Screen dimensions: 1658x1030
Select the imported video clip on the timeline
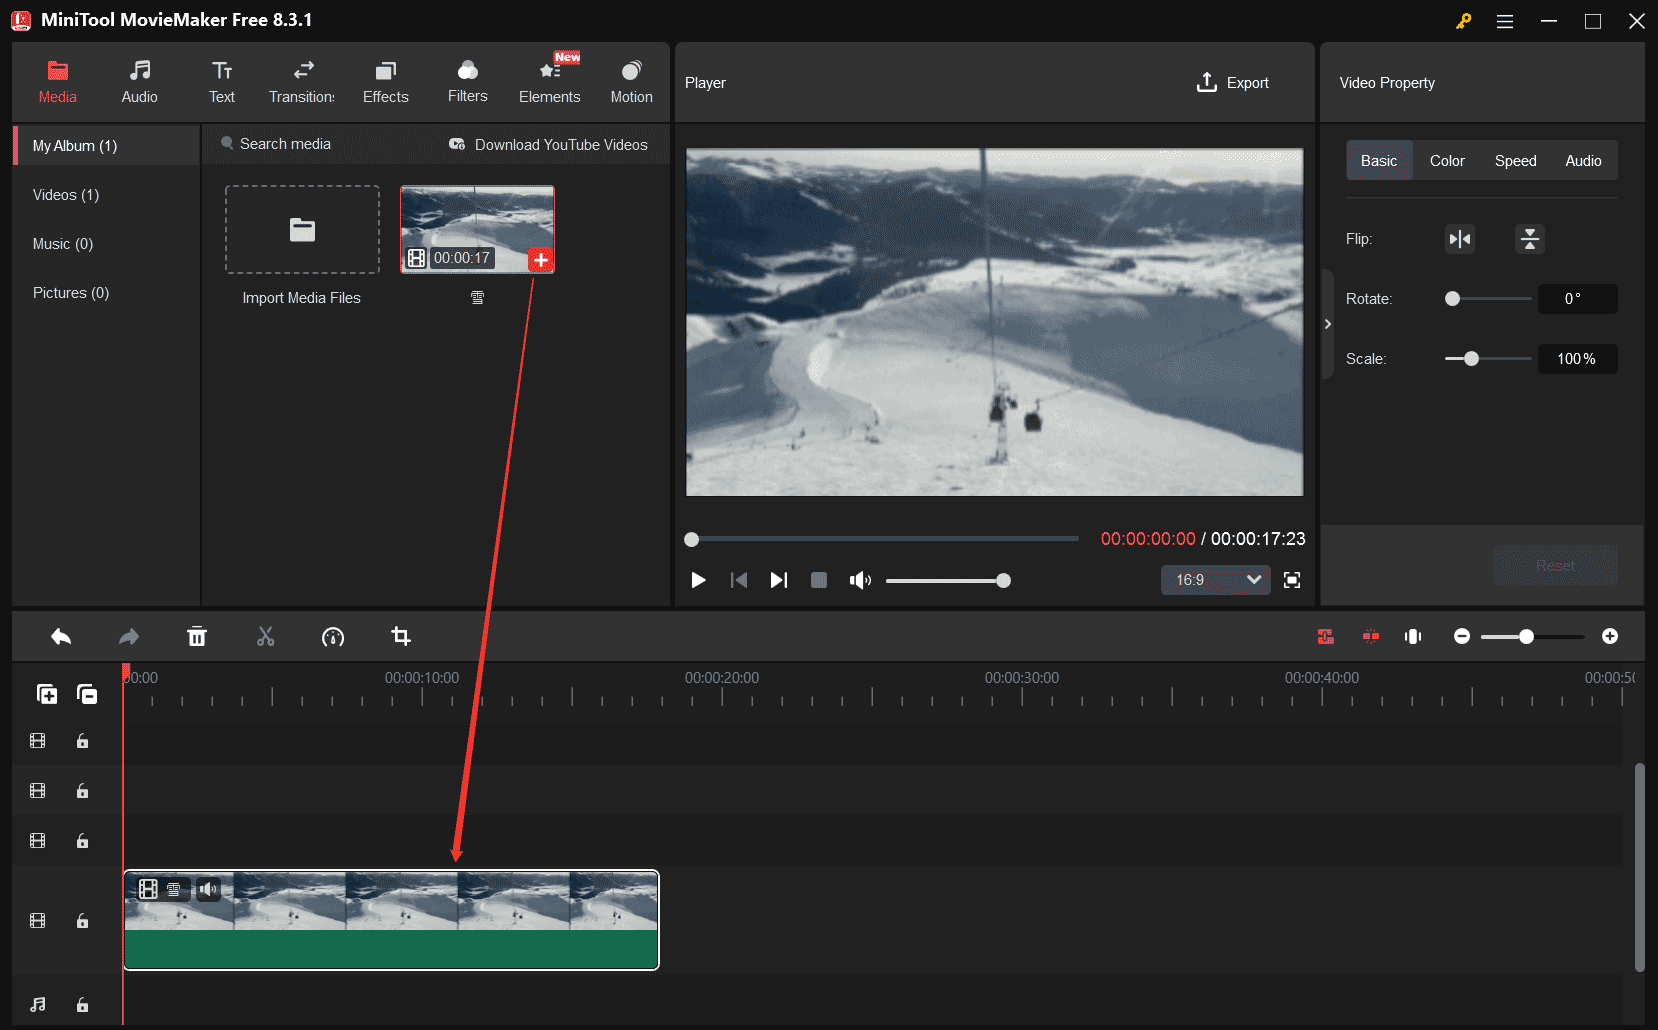(x=390, y=918)
